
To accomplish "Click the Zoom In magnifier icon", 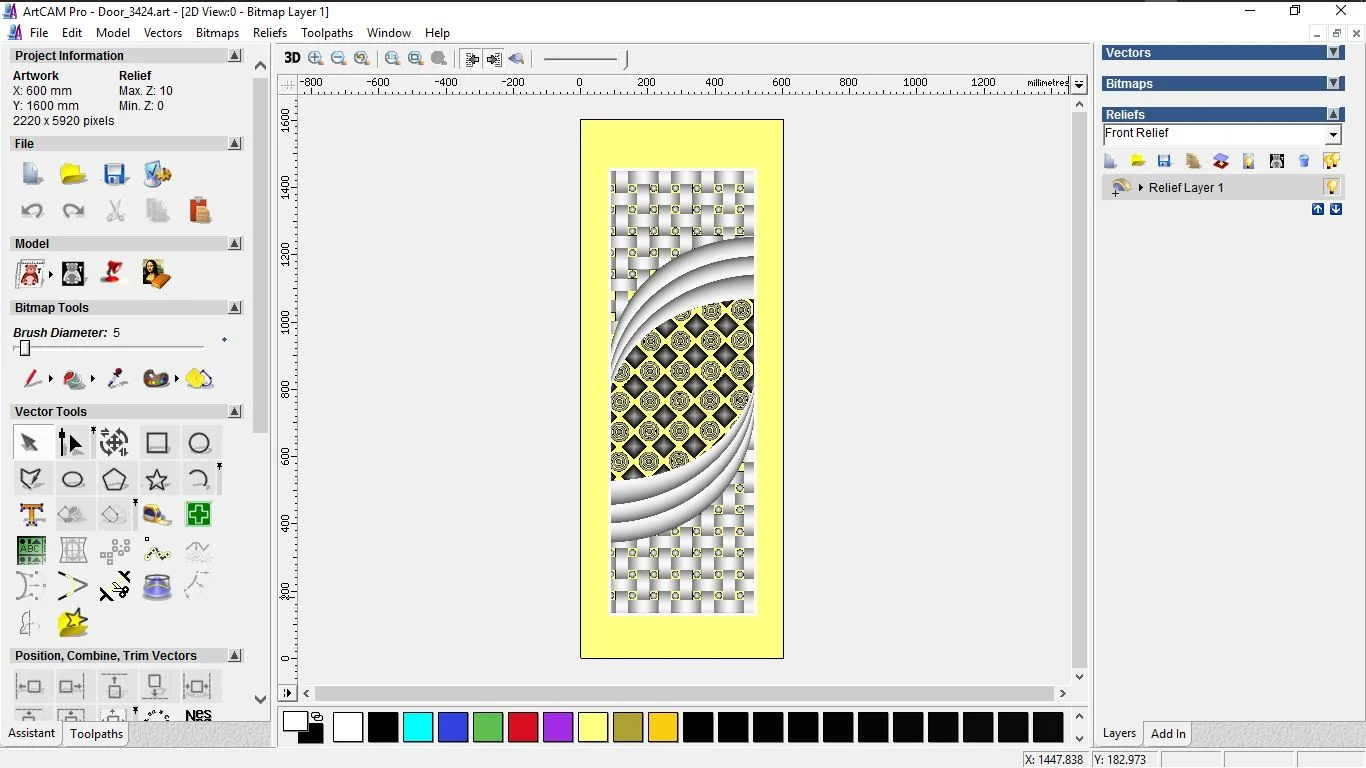I will [x=316, y=58].
